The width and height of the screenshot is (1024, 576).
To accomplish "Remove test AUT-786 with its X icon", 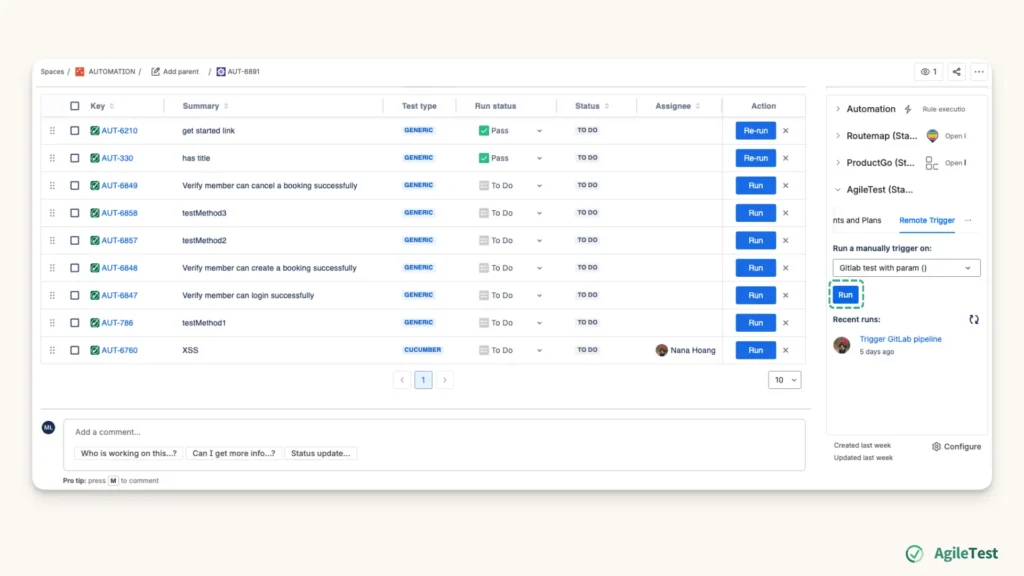I will [x=786, y=323].
